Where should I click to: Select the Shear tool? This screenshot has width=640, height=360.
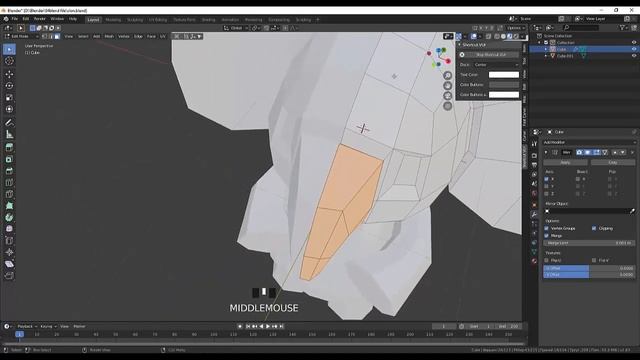pos(9,264)
